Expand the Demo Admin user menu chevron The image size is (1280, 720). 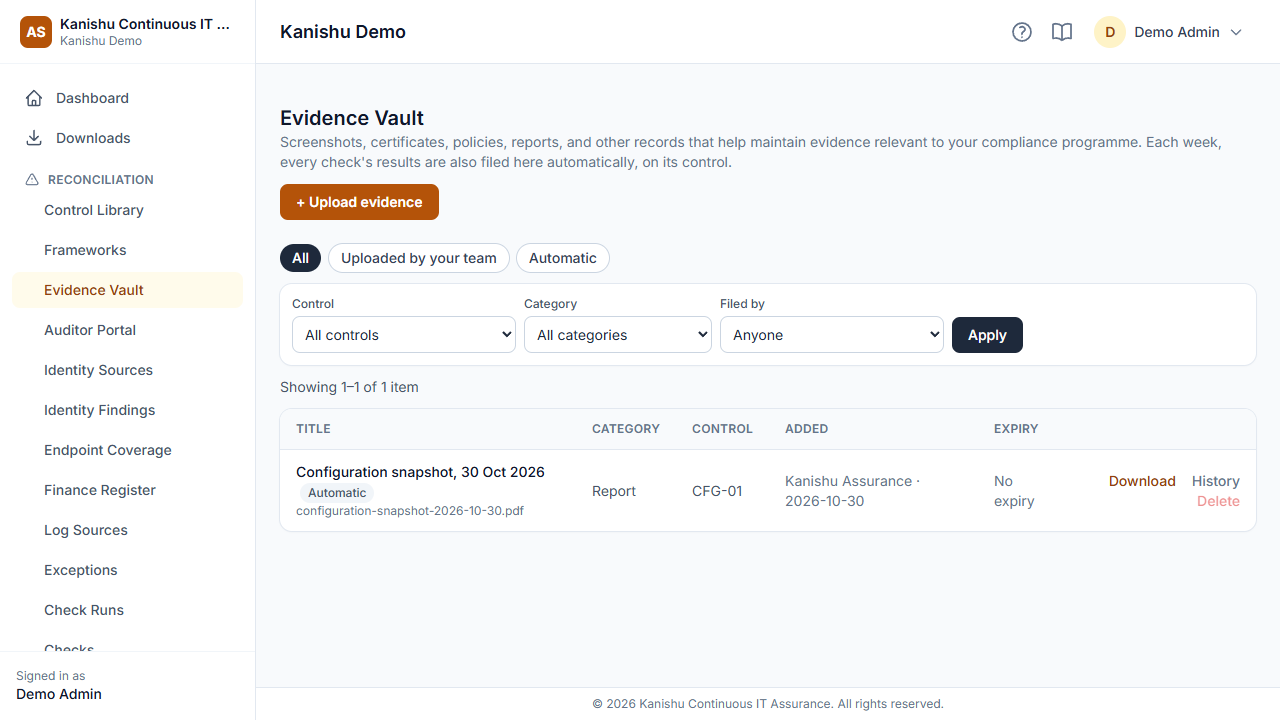pyautogui.click(x=1236, y=32)
